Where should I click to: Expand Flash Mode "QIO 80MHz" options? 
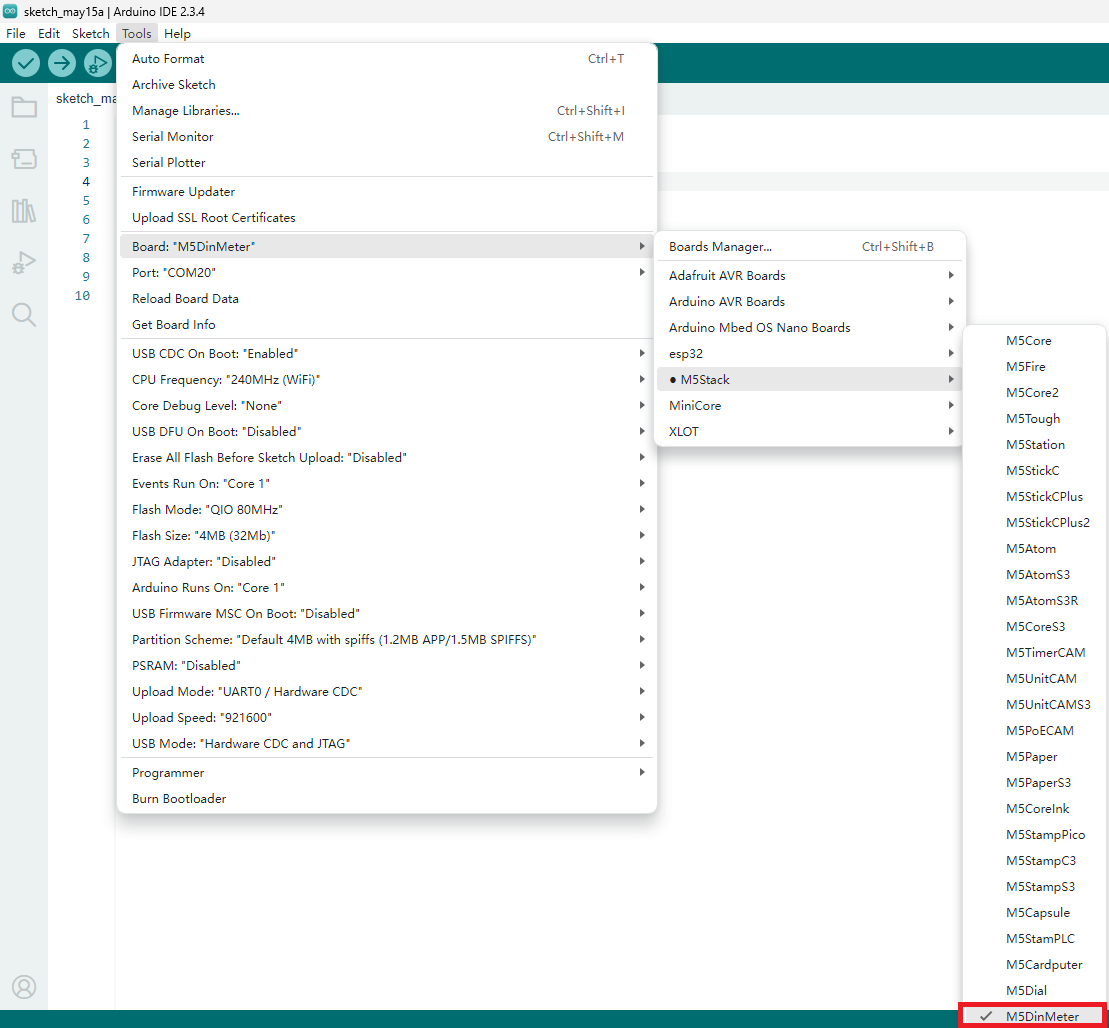[387, 509]
